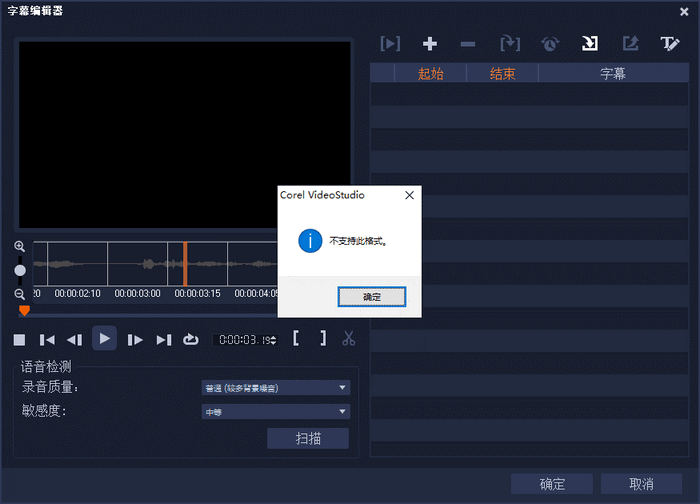Click the import subtitle file icon

590,44
